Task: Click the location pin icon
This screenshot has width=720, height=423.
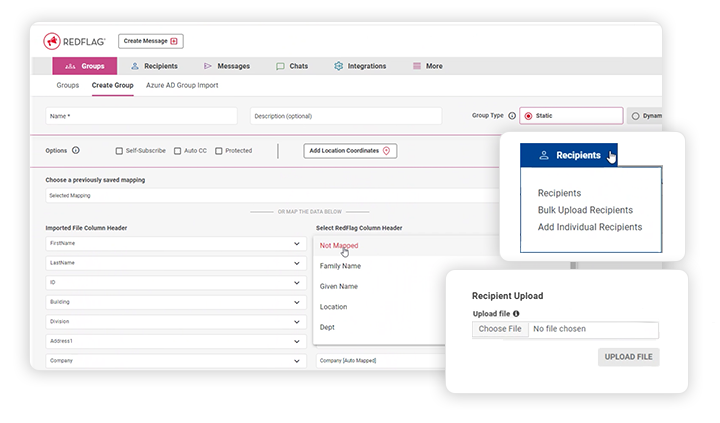Action: [x=387, y=151]
